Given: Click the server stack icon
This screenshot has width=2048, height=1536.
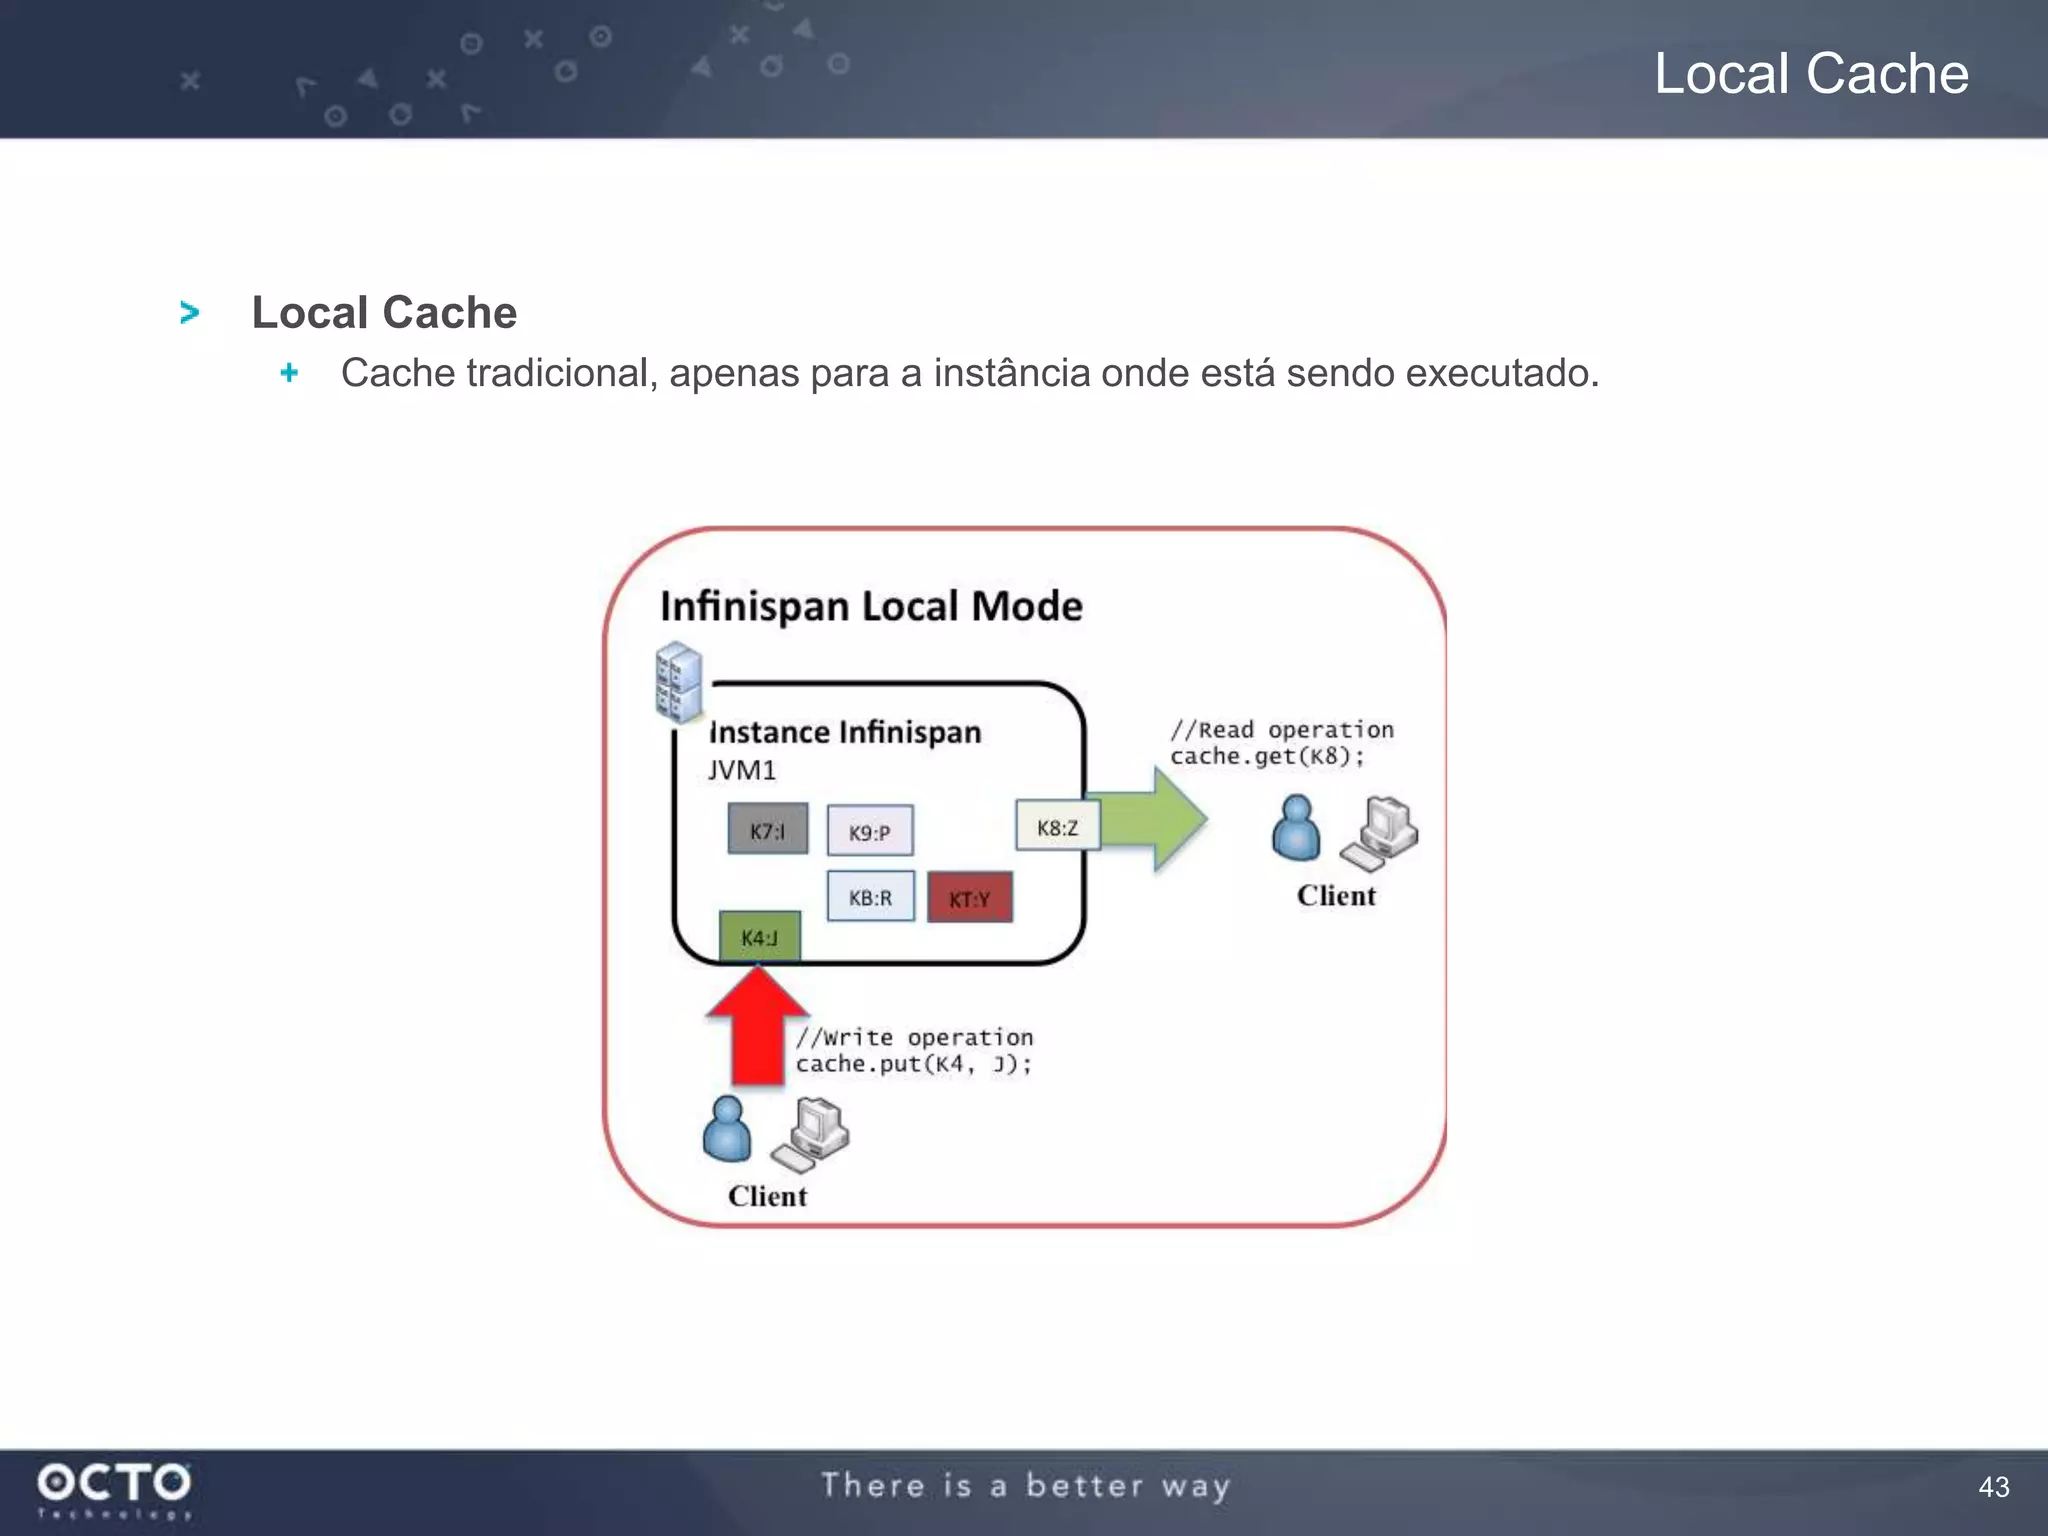Looking at the screenshot, I should 679,681.
